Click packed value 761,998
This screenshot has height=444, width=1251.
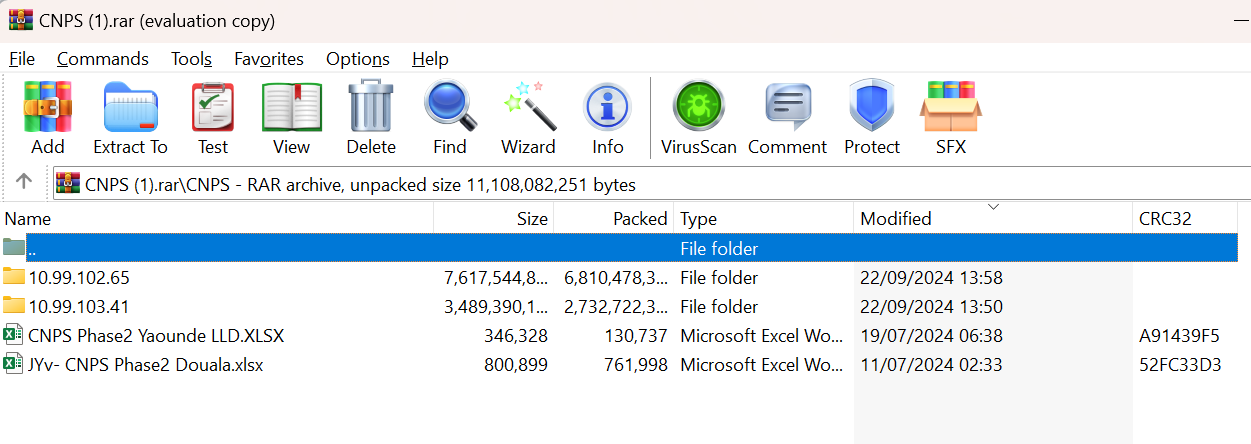[636, 364]
